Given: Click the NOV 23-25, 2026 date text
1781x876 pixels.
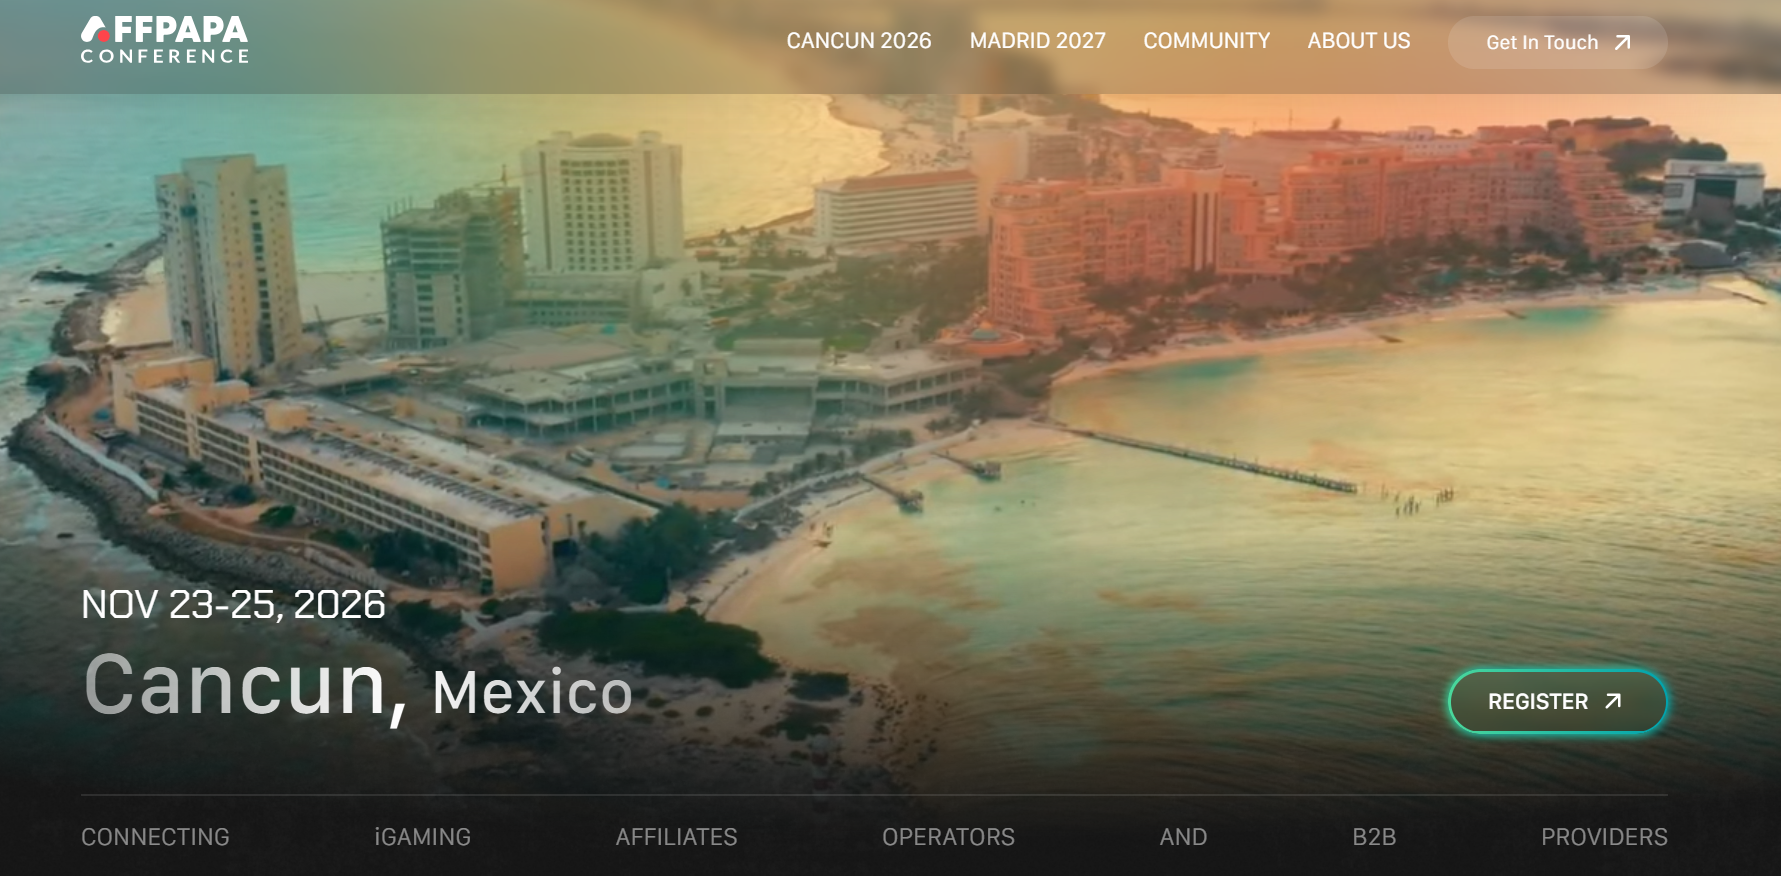Looking at the screenshot, I should (x=233, y=605).
